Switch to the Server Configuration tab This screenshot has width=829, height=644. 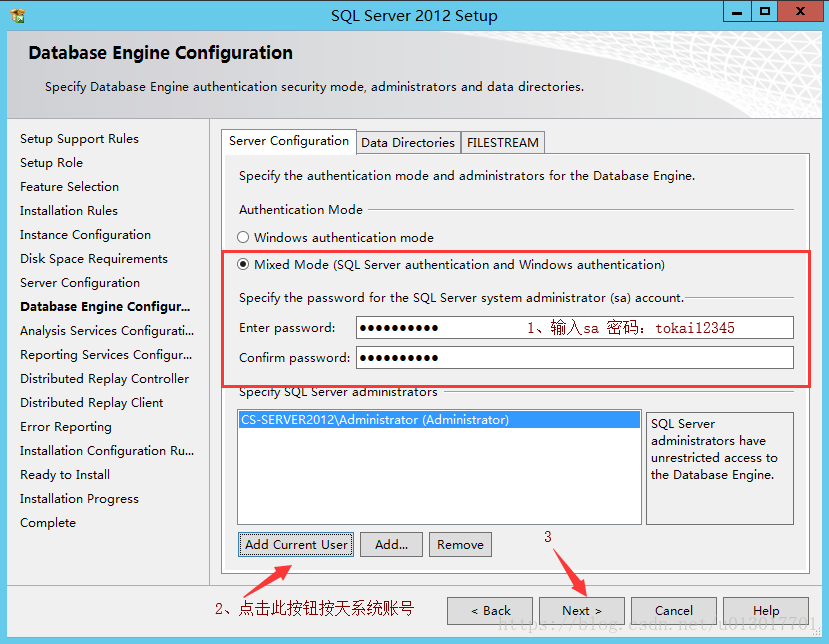click(289, 141)
